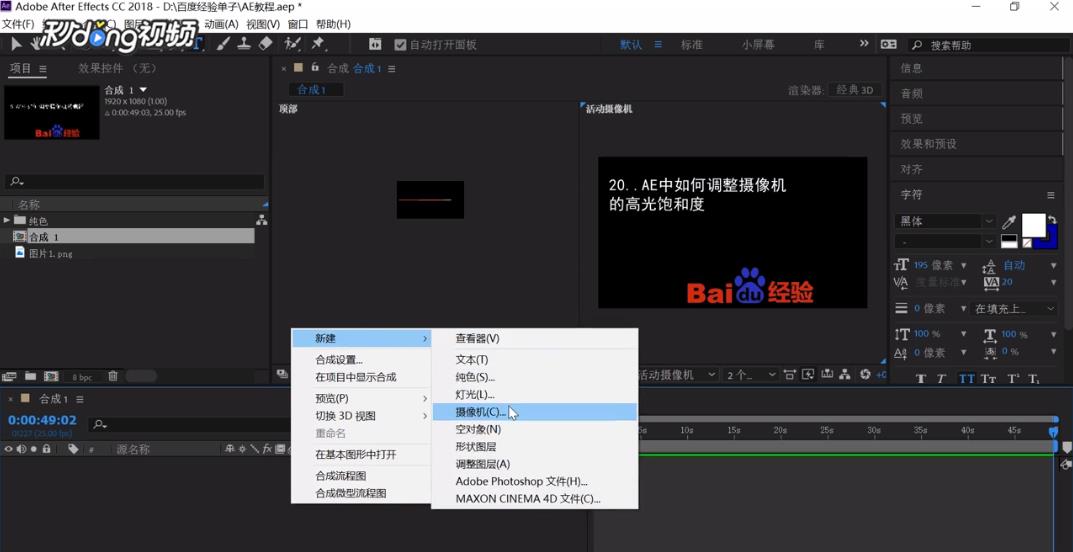Select the Selection arrow tool

(x=16, y=44)
